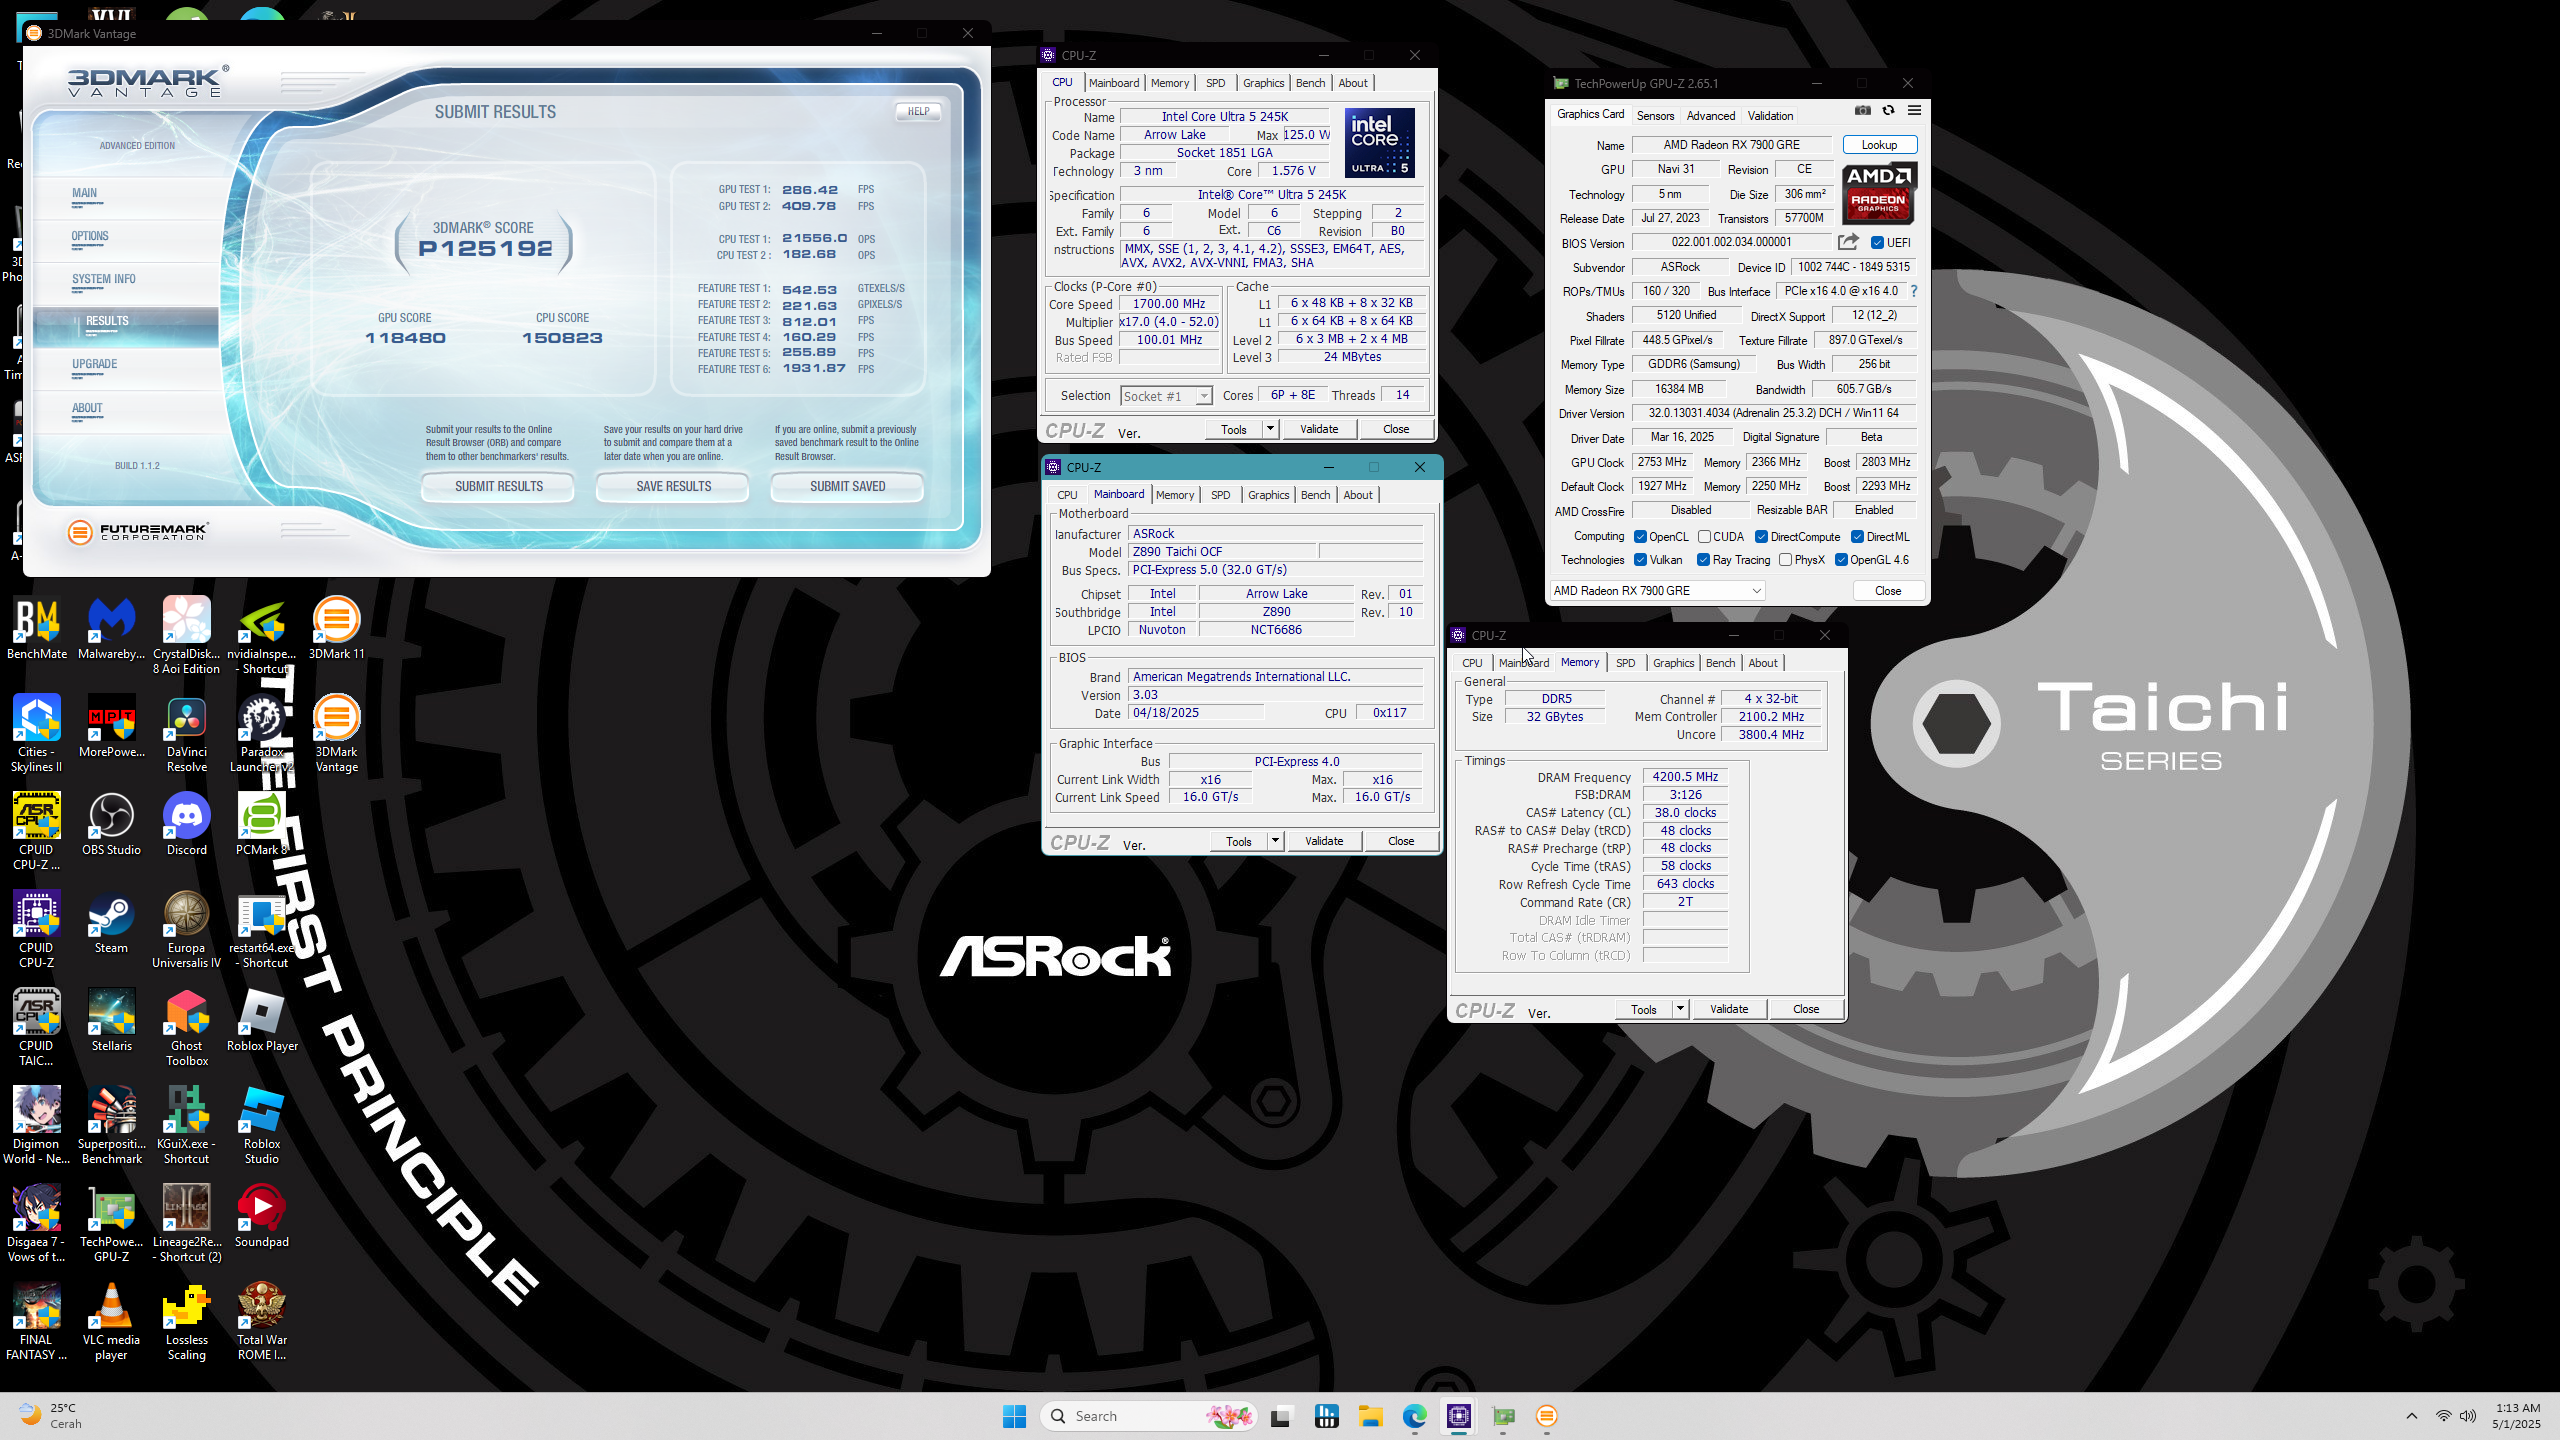
Task: Open DaVinci Resolve desktop icon
Action: pyautogui.click(x=186, y=733)
